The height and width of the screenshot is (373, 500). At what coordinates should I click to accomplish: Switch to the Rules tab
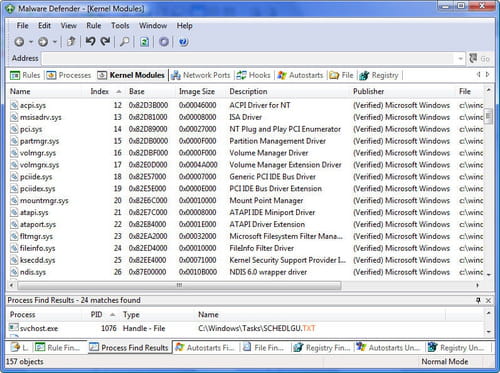click(25, 75)
